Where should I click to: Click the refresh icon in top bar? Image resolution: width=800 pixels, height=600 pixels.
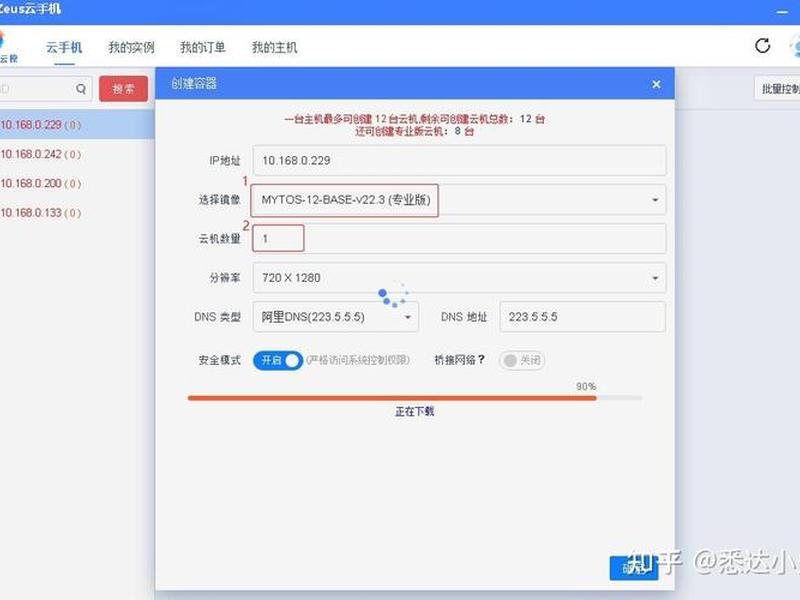[x=762, y=46]
